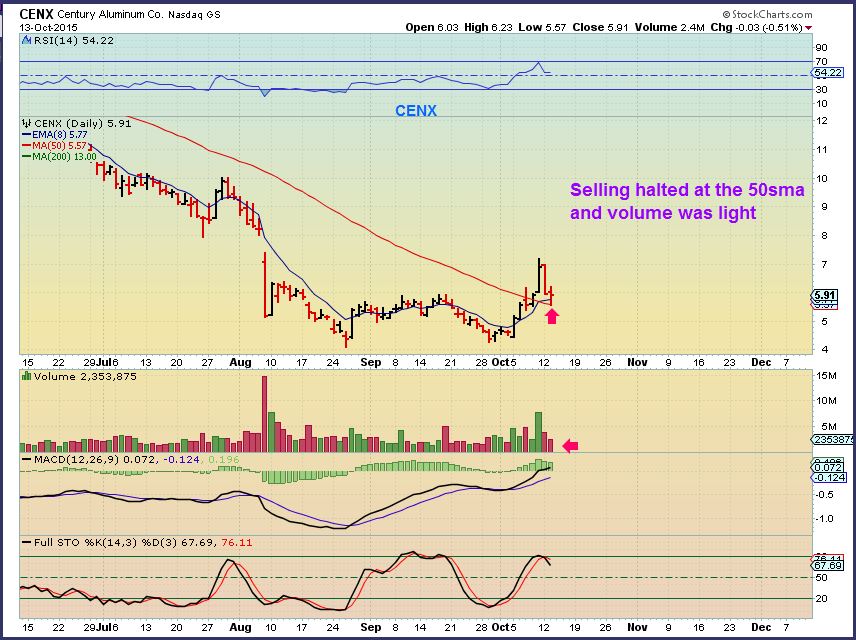This screenshot has height=640, width=856.
Task: Click the CENX (Daily) 5.91 legend entry
Action: [x=82, y=124]
